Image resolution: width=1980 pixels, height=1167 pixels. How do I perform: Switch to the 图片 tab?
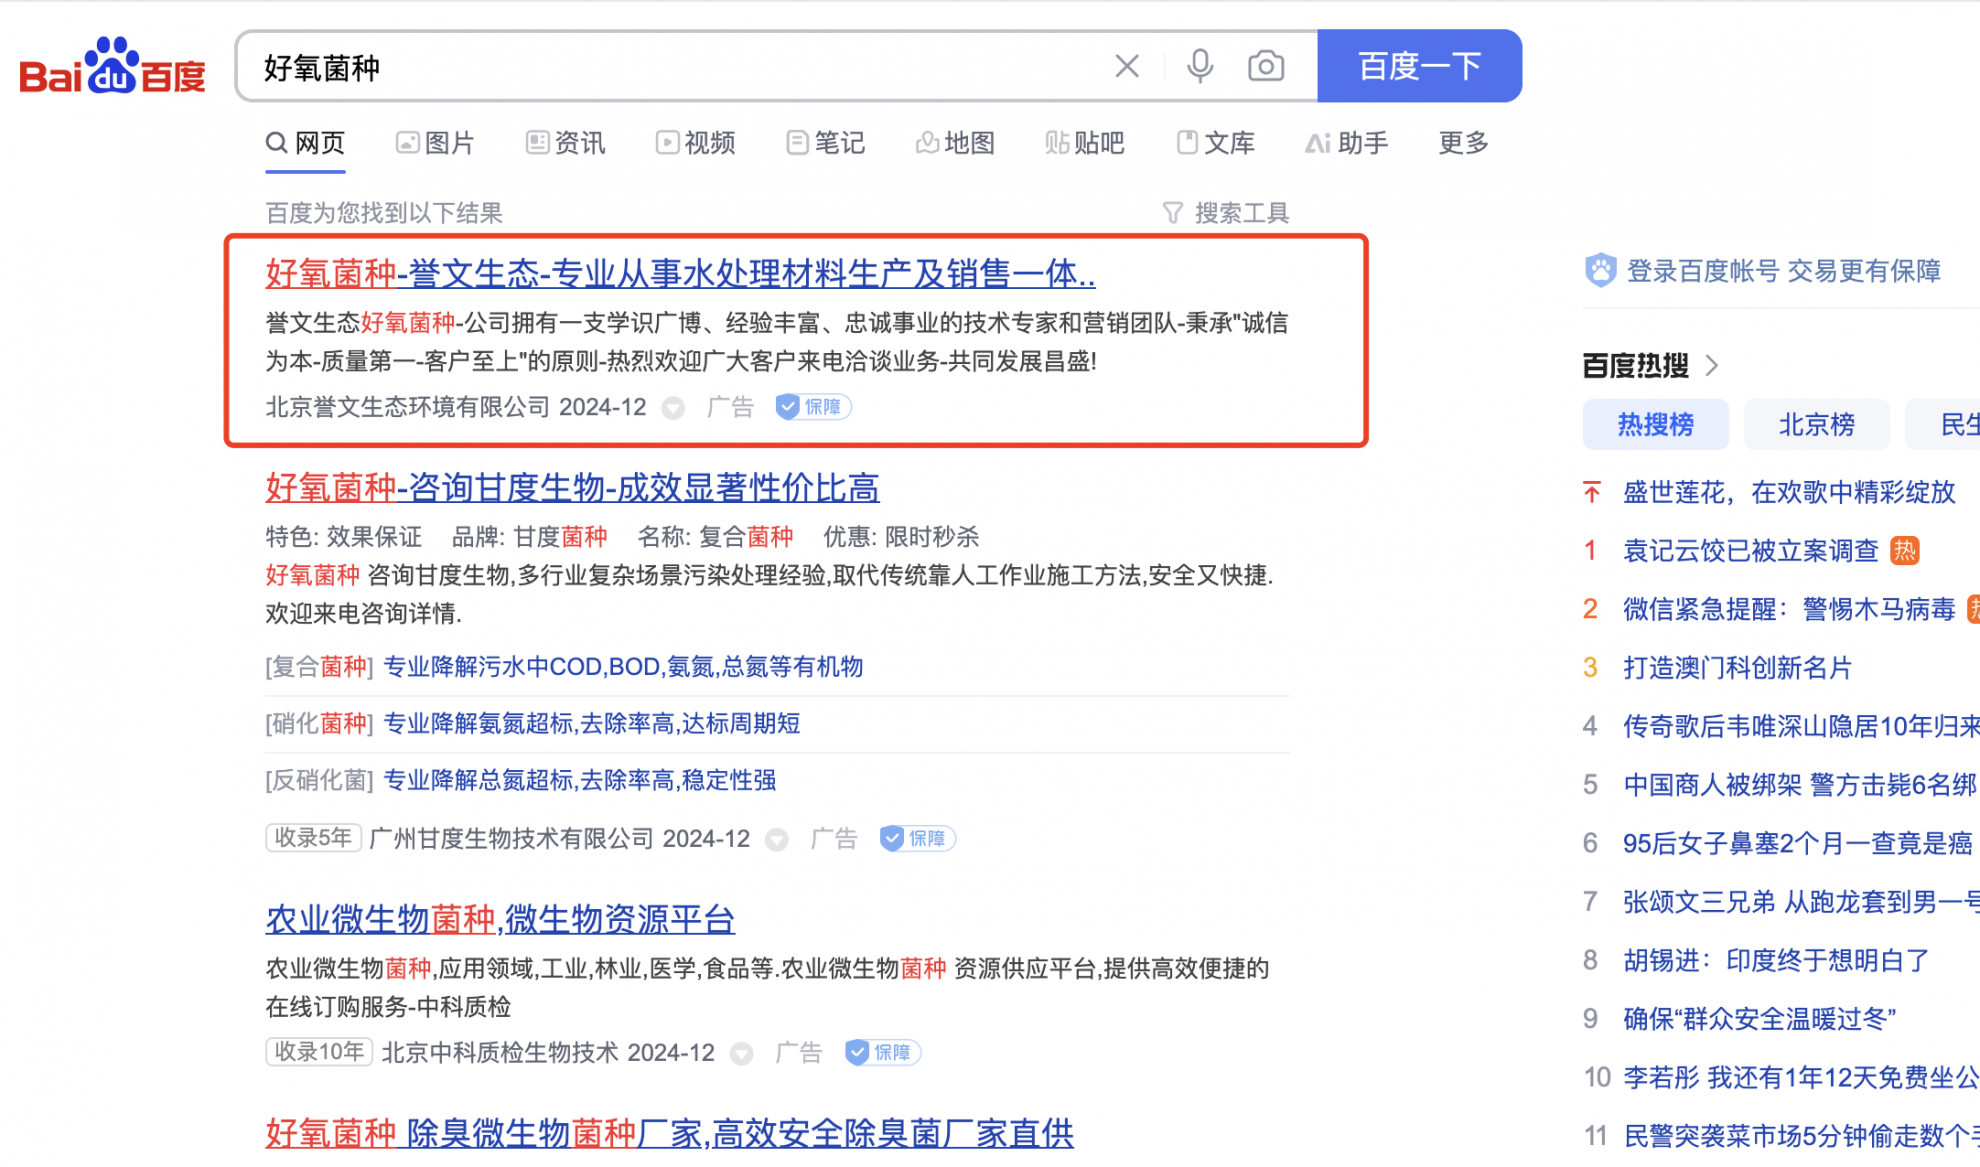click(435, 143)
